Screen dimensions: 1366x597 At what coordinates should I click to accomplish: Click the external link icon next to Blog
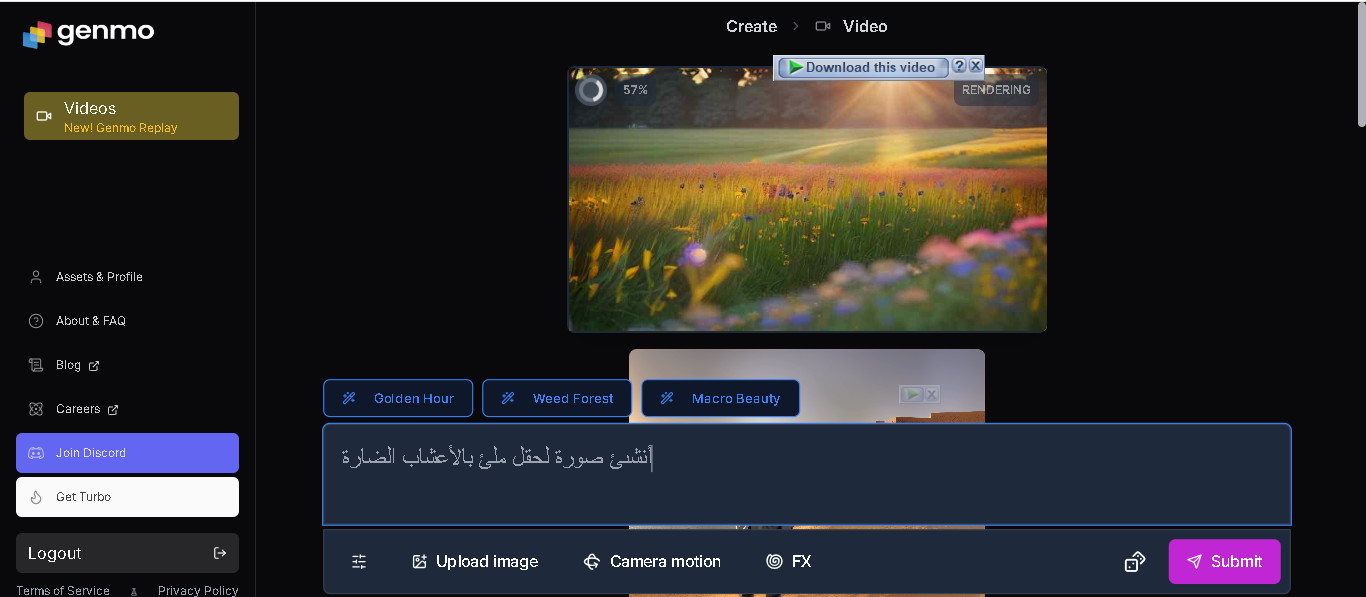pos(94,366)
